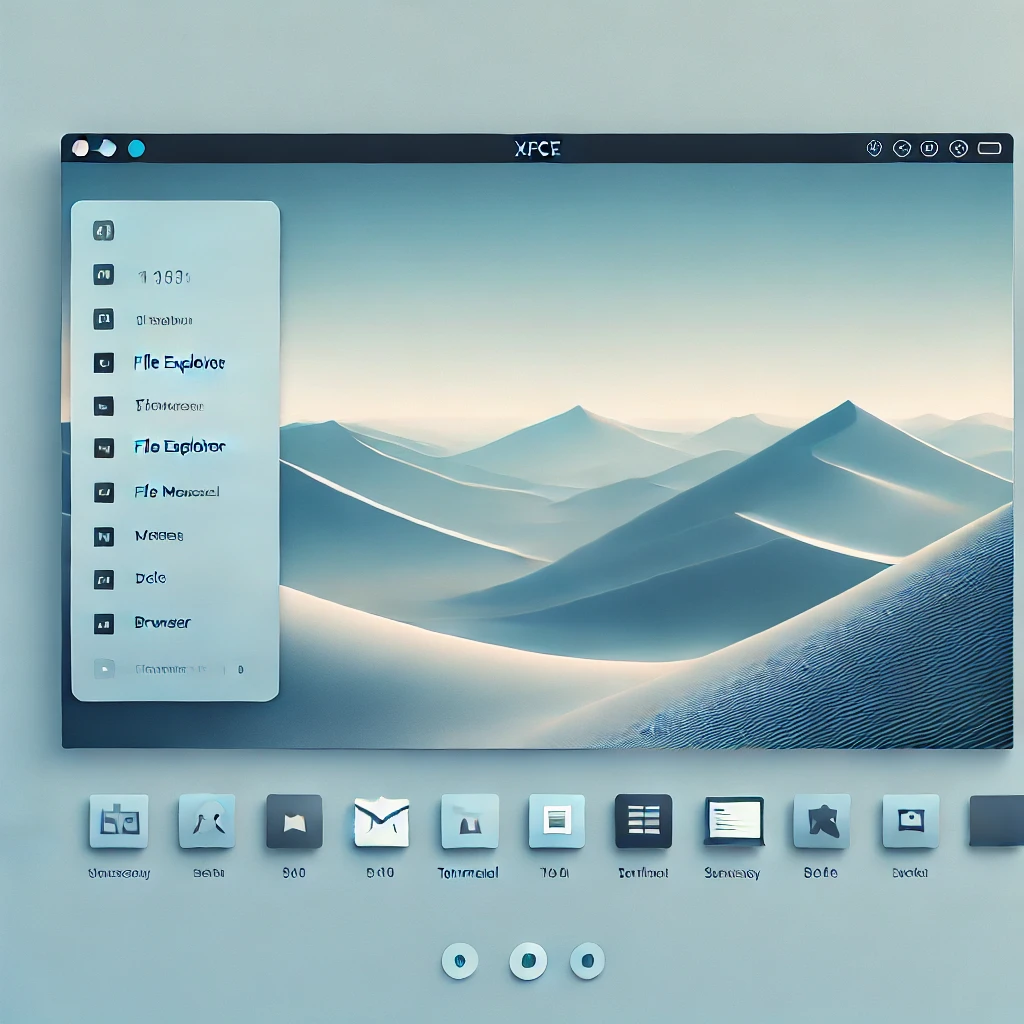Viewport: 1024px width, 1024px height.
Task: Click the icon beside the File Manager entry
Action: (103, 492)
